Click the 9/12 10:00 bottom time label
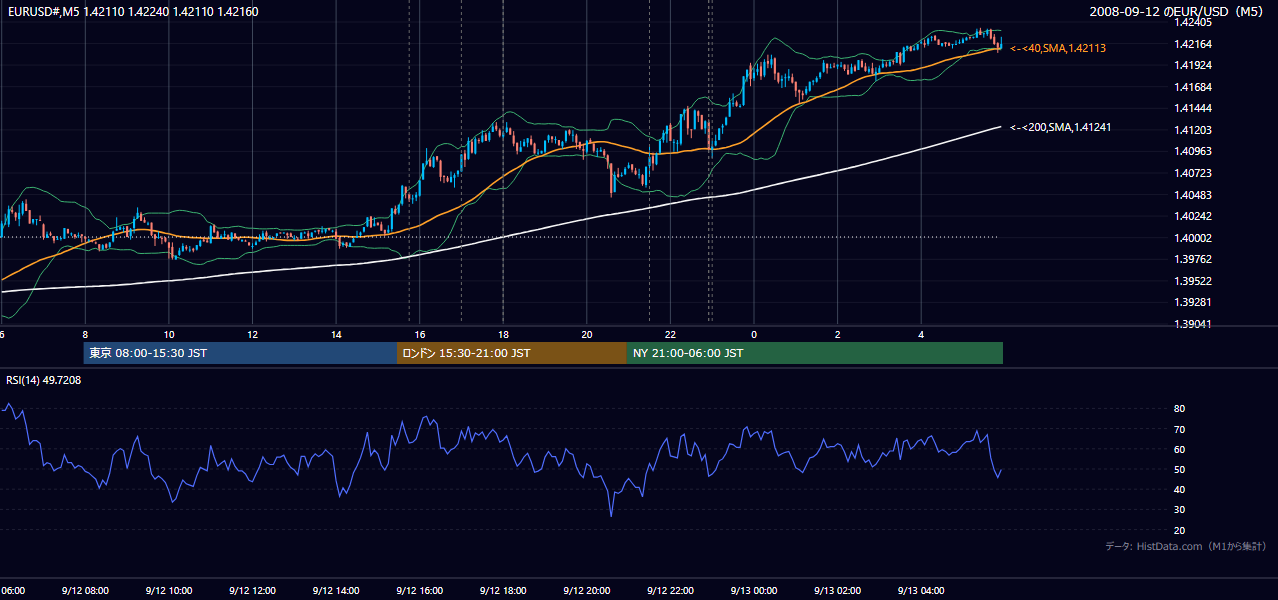This screenshot has height=600, width=1278. point(169,591)
